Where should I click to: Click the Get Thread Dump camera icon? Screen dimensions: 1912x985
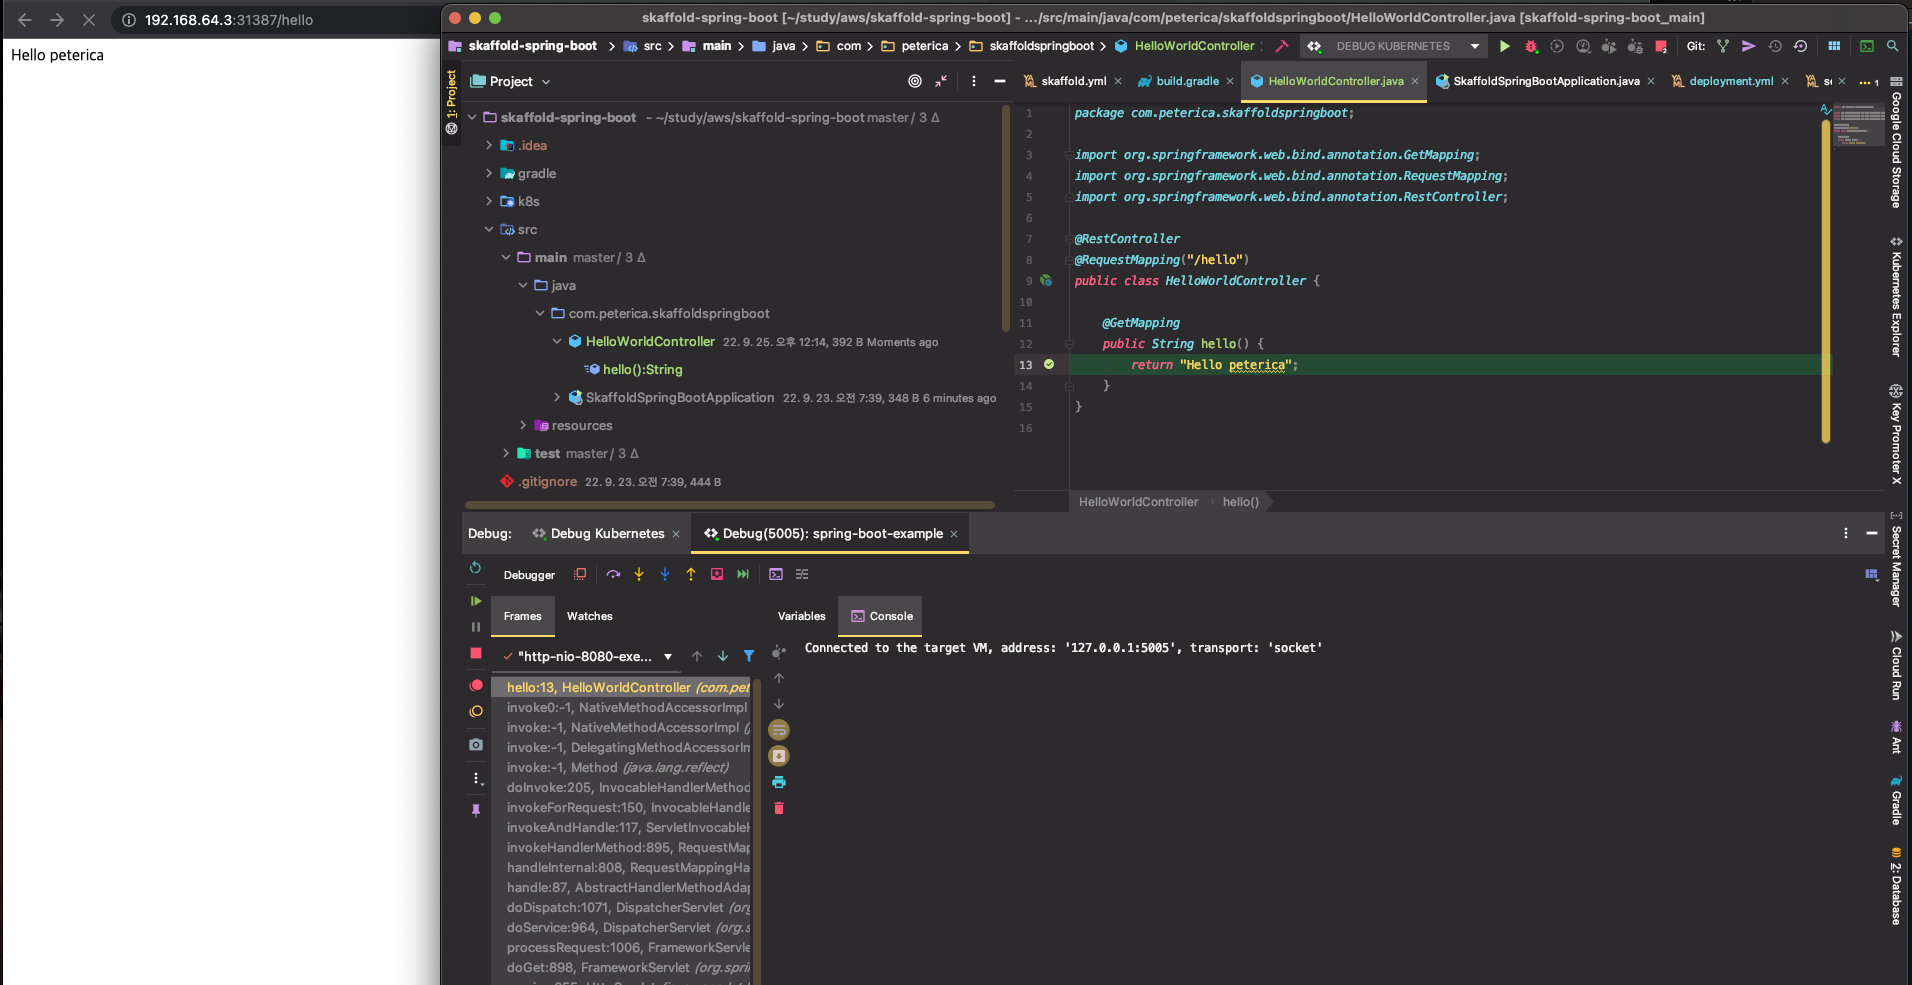click(x=476, y=745)
